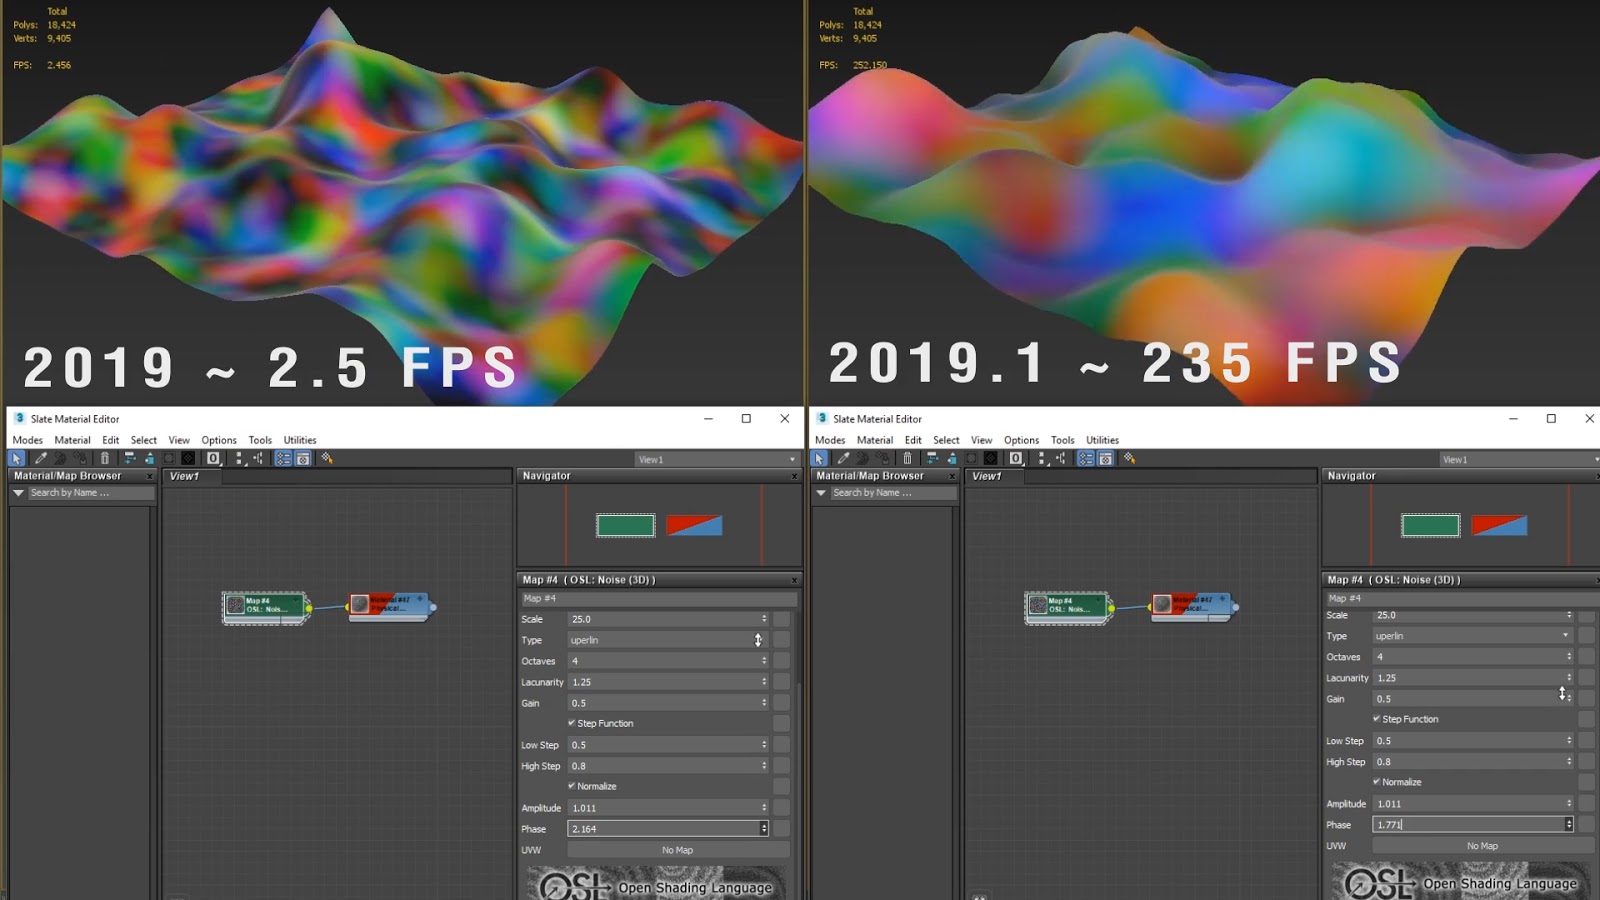Click Lay Out Children icon in 2.5 FPS editor
This screenshot has height=900, width=1600.
click(258, 458)
